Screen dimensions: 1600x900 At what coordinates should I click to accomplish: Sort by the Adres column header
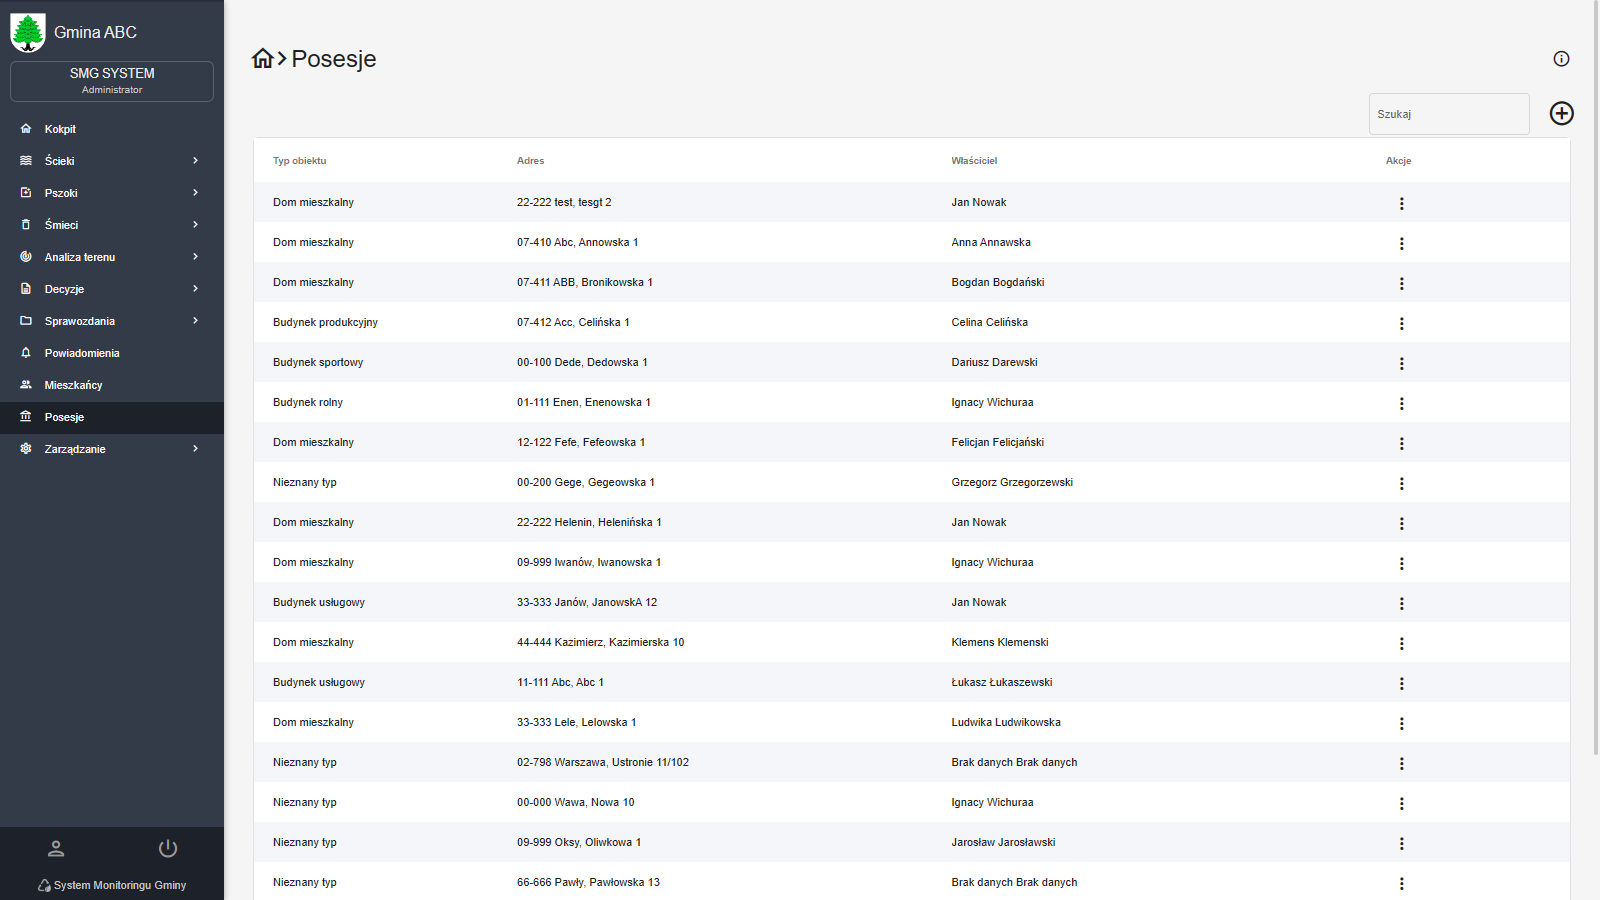point(530,161)
